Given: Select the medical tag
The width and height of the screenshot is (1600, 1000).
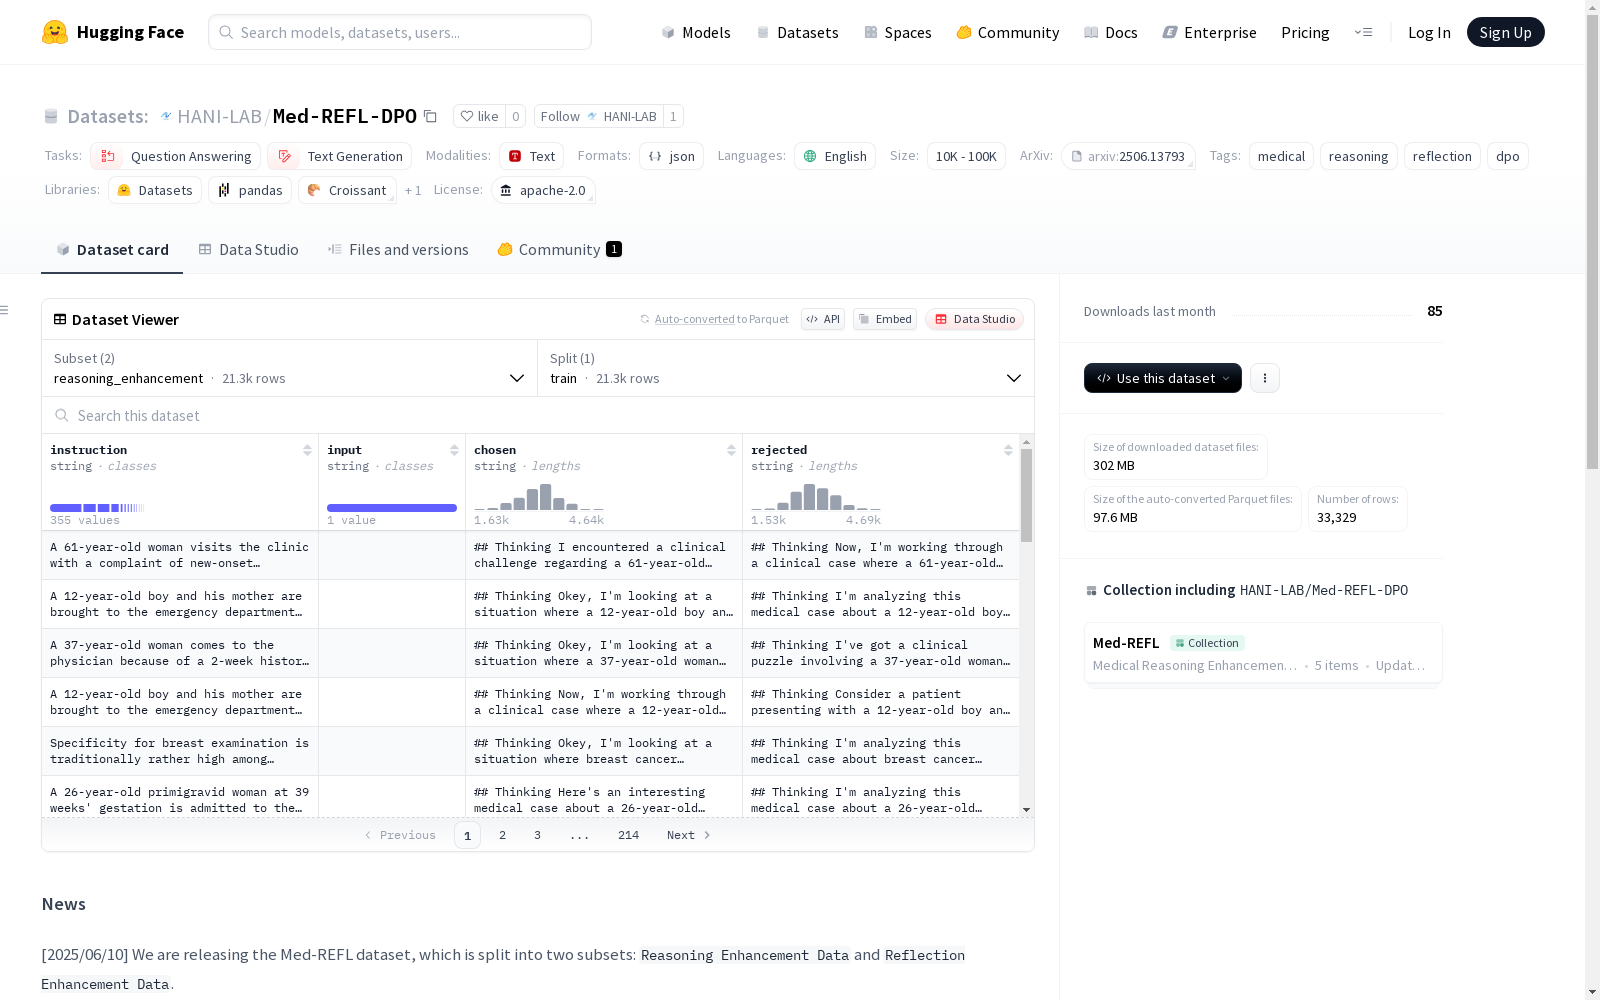Looking at the screenshot, I should tap(1281, 156).
